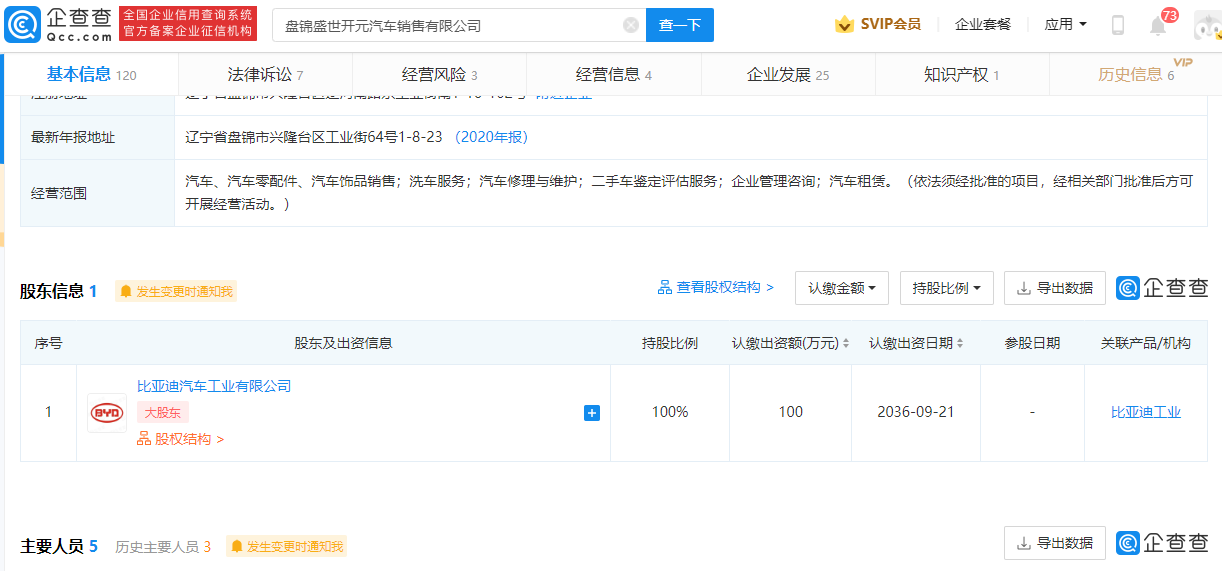Enable 发生变更时通知我 for 股东信息

176,292
